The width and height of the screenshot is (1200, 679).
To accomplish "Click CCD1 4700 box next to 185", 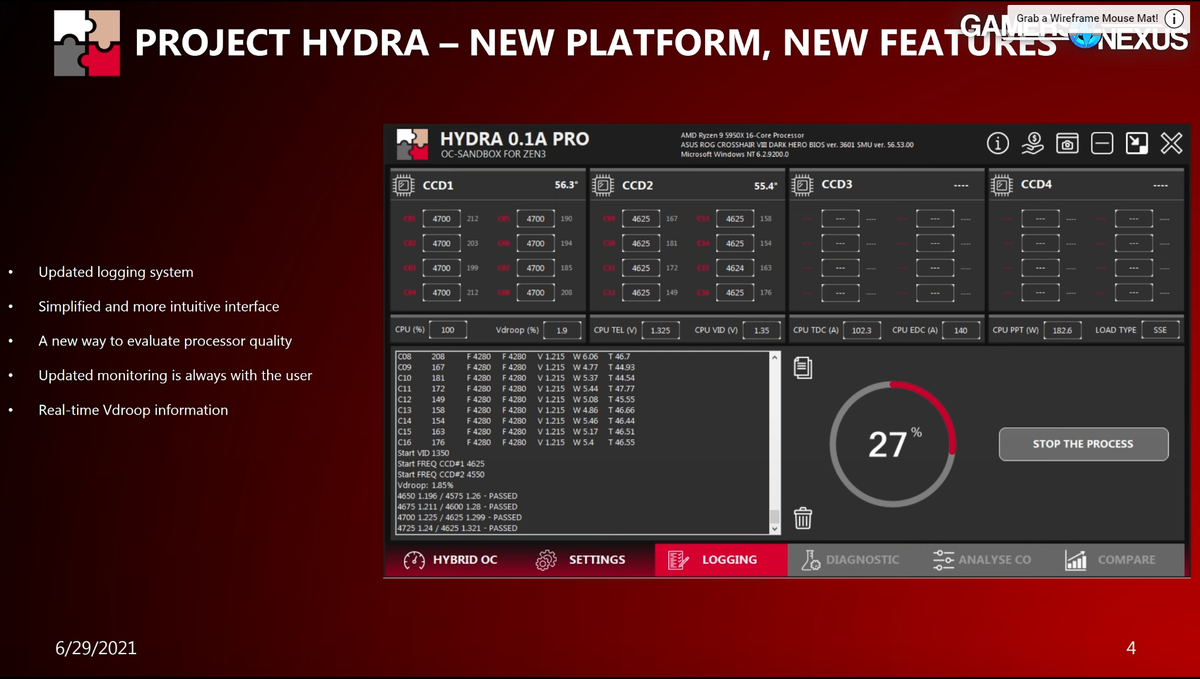I will (x=536, y=268).
